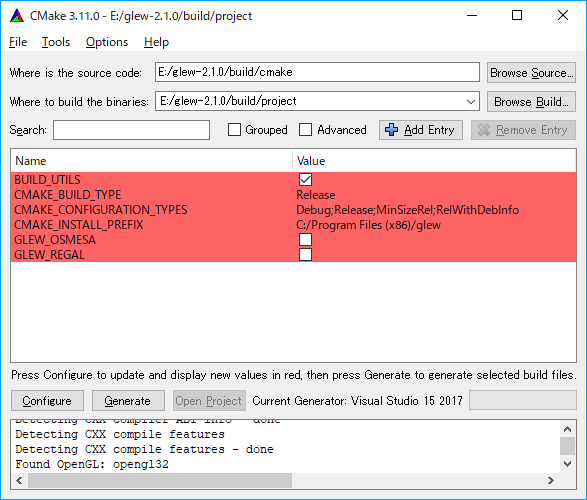
Task: Enable the Grouped checkbox
Action: click(234, 130)
